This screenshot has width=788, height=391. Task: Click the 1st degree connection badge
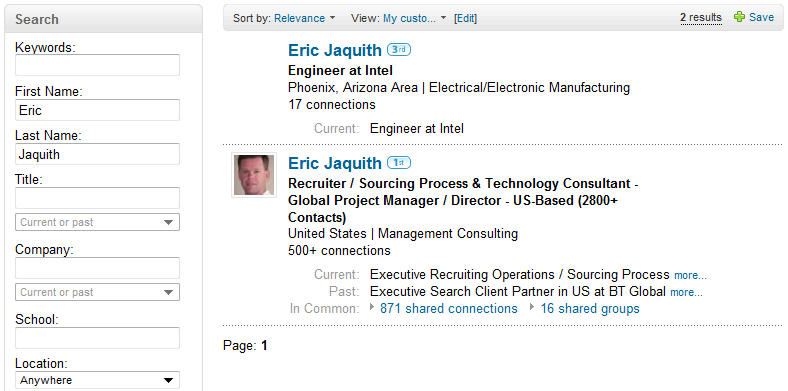tap(399, 163)
